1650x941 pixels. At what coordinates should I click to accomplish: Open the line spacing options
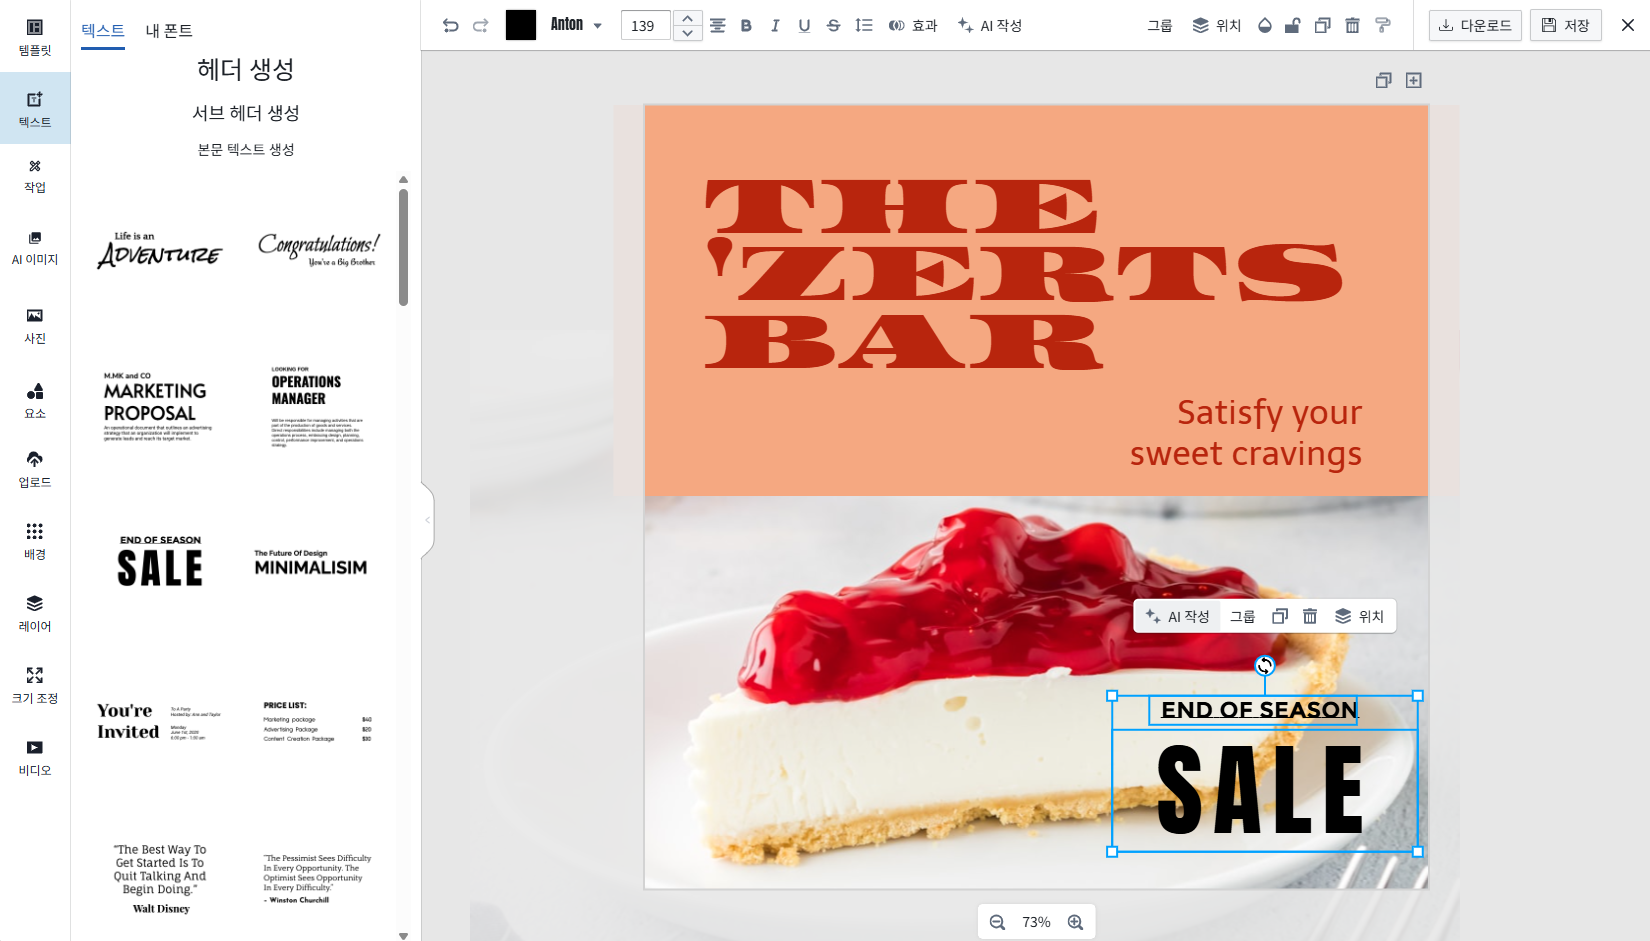864,26
